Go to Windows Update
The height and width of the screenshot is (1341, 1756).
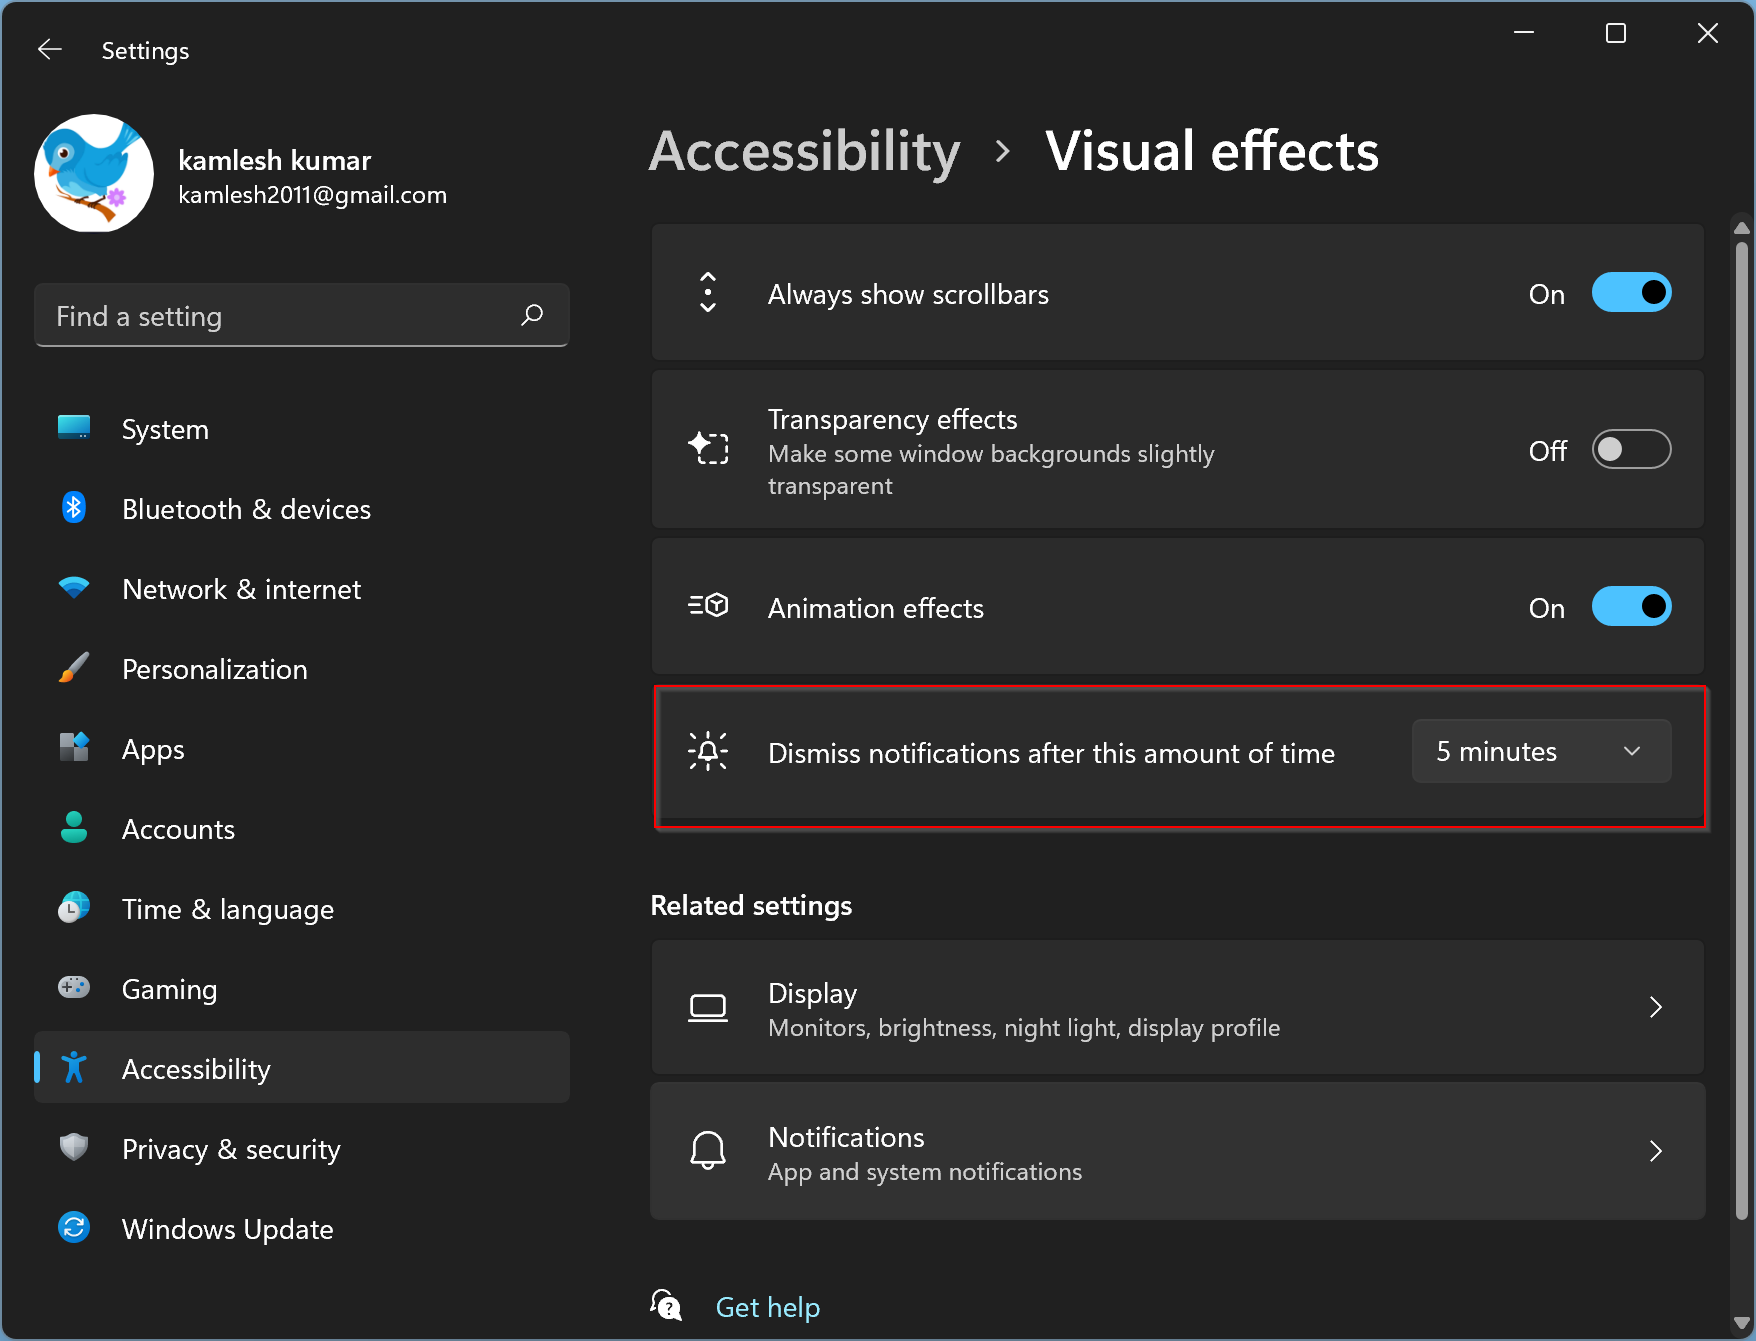tap(302, 1229)
